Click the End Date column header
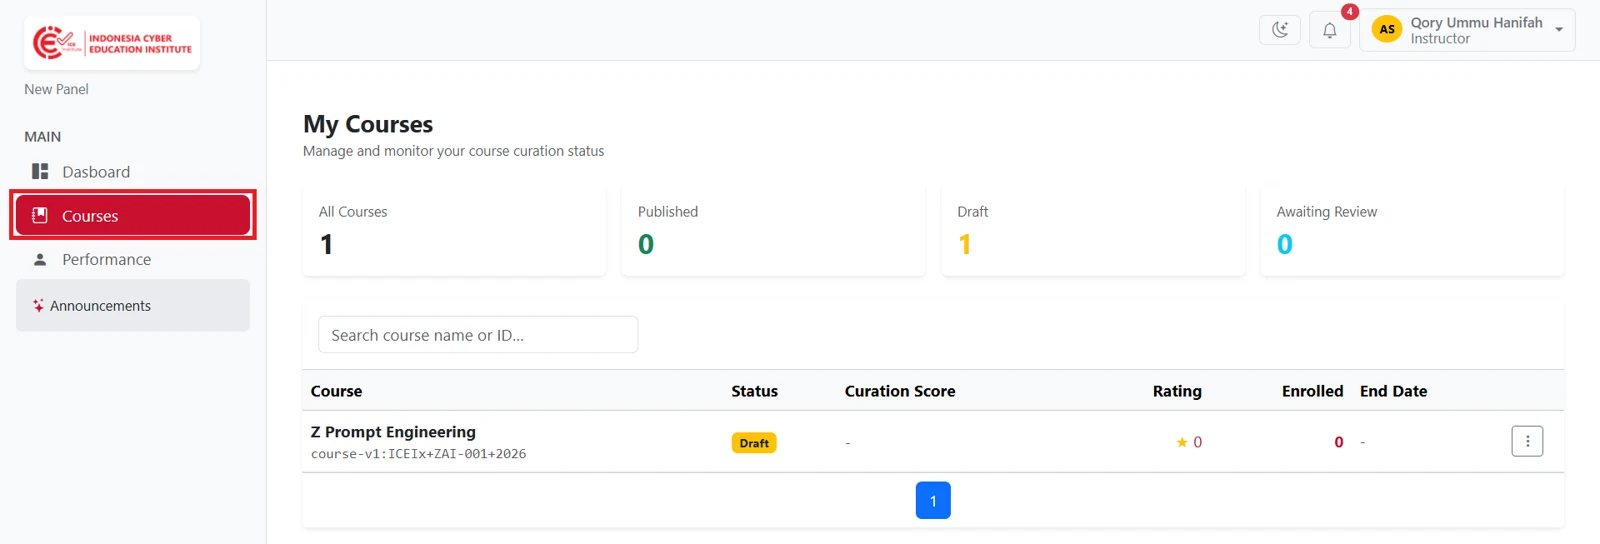The width and height of the screenshot is (1600, 544). [1393, 391]
